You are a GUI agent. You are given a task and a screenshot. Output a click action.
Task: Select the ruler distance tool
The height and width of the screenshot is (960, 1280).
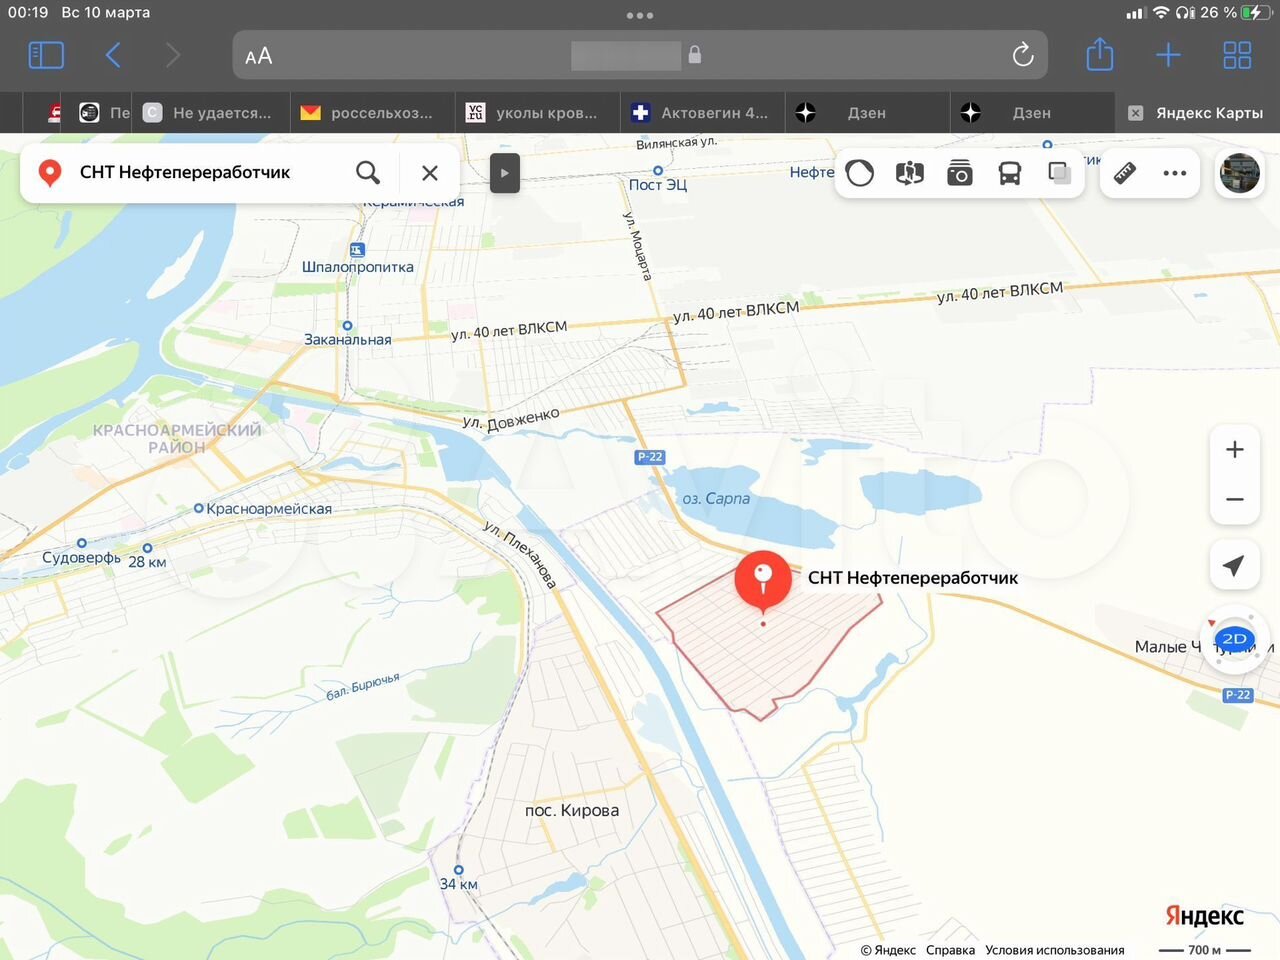pyautogui.click(x=1125, y=173)
